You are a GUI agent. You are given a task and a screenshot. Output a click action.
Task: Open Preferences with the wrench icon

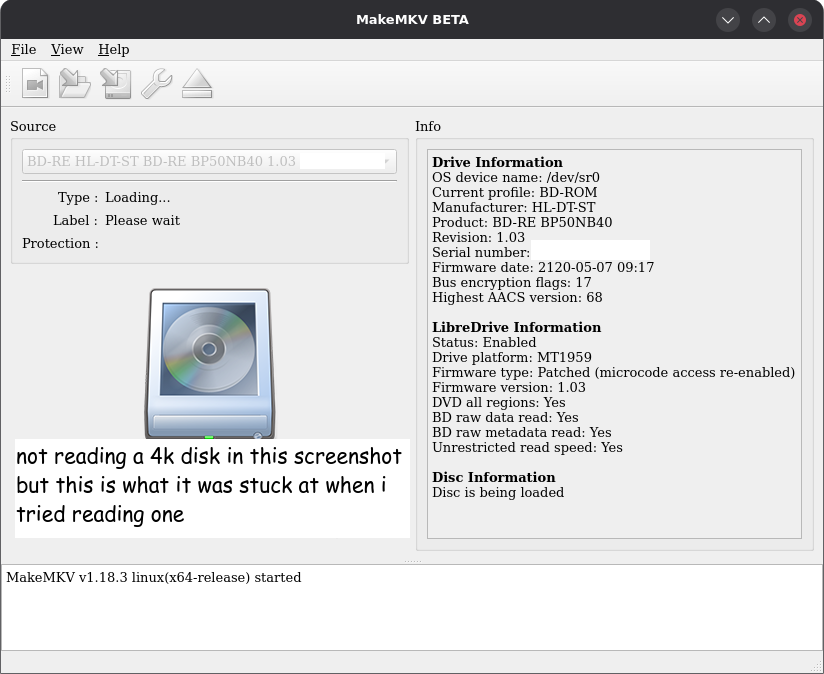click(156, 84)
